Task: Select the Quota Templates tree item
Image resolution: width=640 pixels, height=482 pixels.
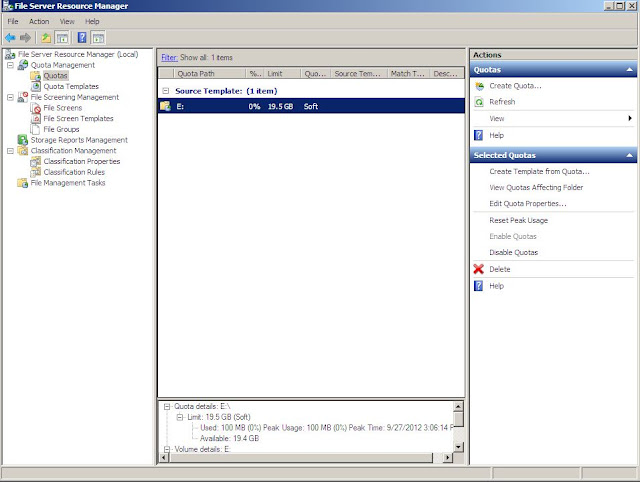Action: 71,86
